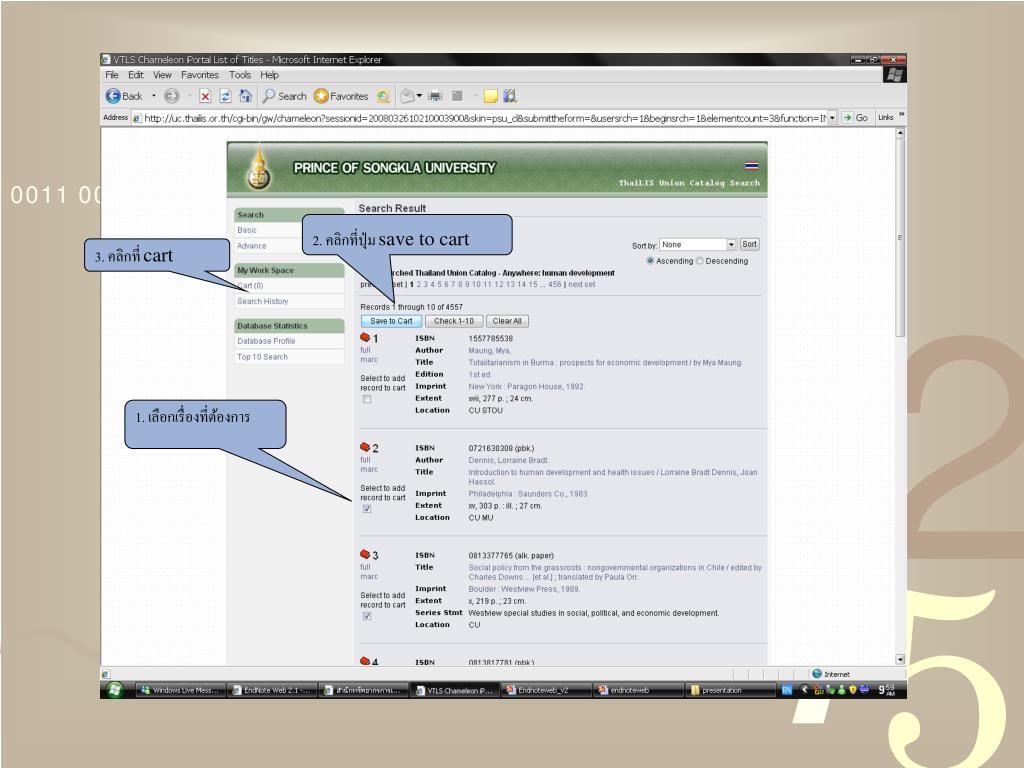Screen dimensions: 1024x768
Task: Open the File menu
Action: coord(112,75)
